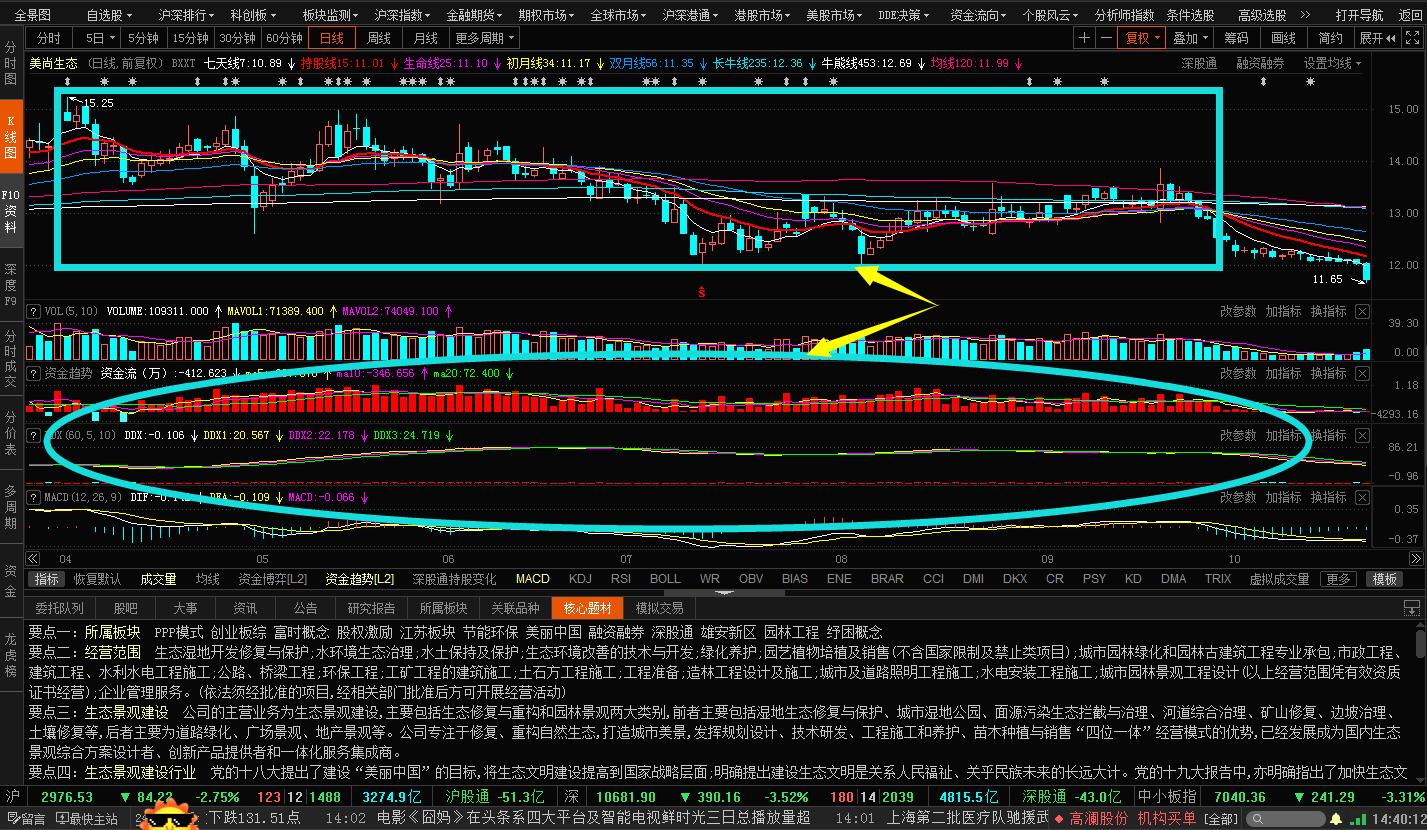Click 换指标 in the MACD panel
The height and width of the screenshot is (830, 1427).
pyautogui.click(x=1329, y=497)
